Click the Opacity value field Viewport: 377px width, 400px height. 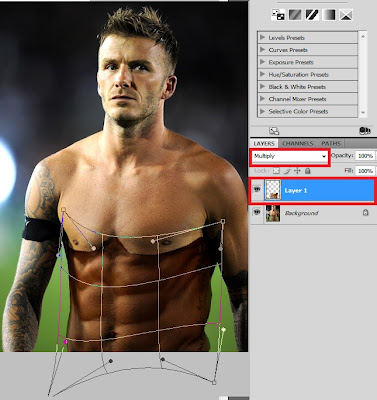pyautogui.click(x=365, y=156)
